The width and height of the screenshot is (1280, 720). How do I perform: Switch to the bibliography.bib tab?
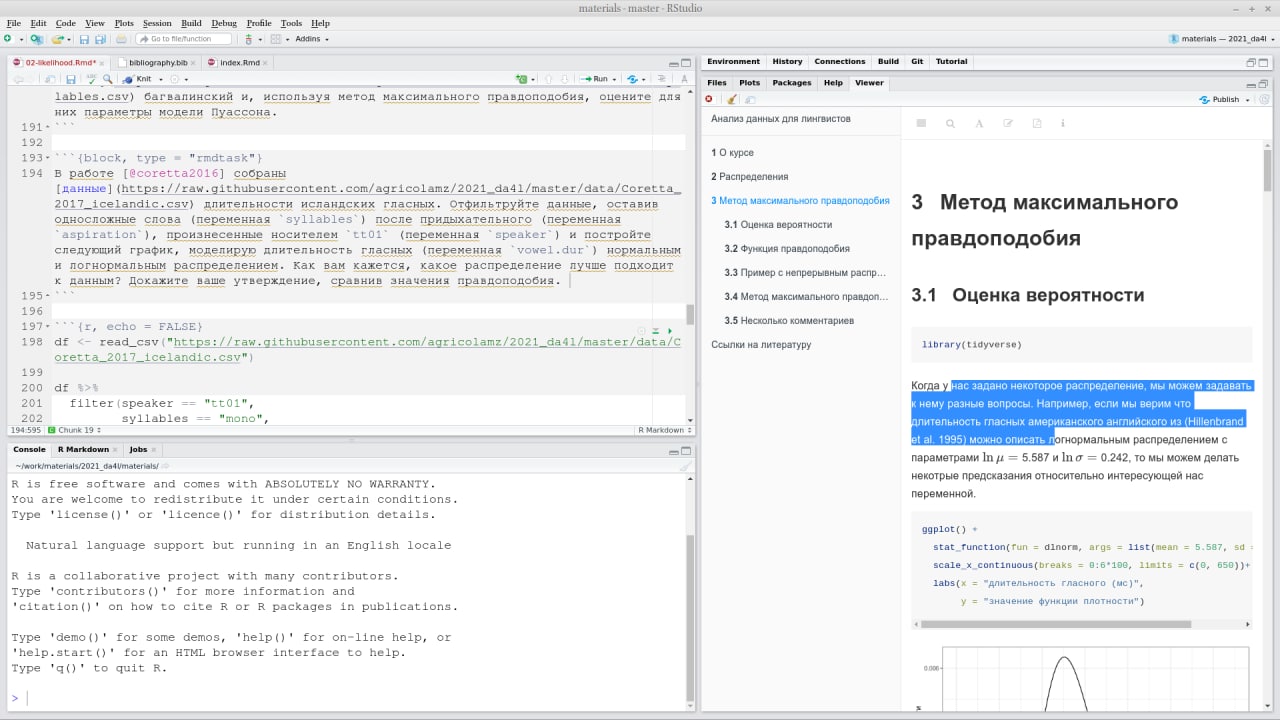158,62
